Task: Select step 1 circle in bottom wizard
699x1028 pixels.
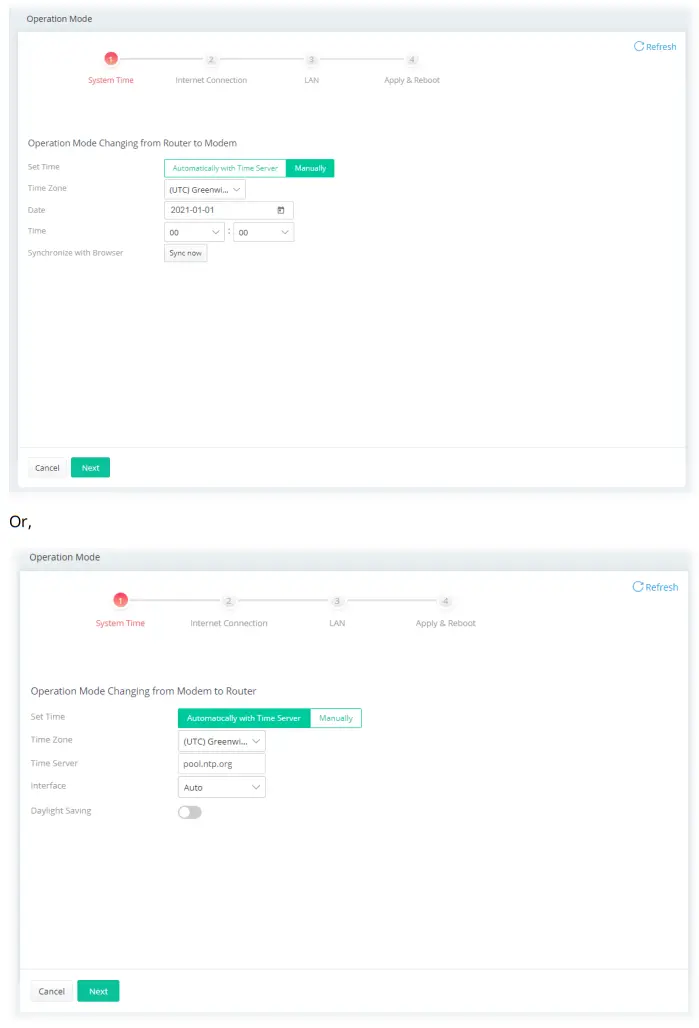Action: tap(120, 601)
